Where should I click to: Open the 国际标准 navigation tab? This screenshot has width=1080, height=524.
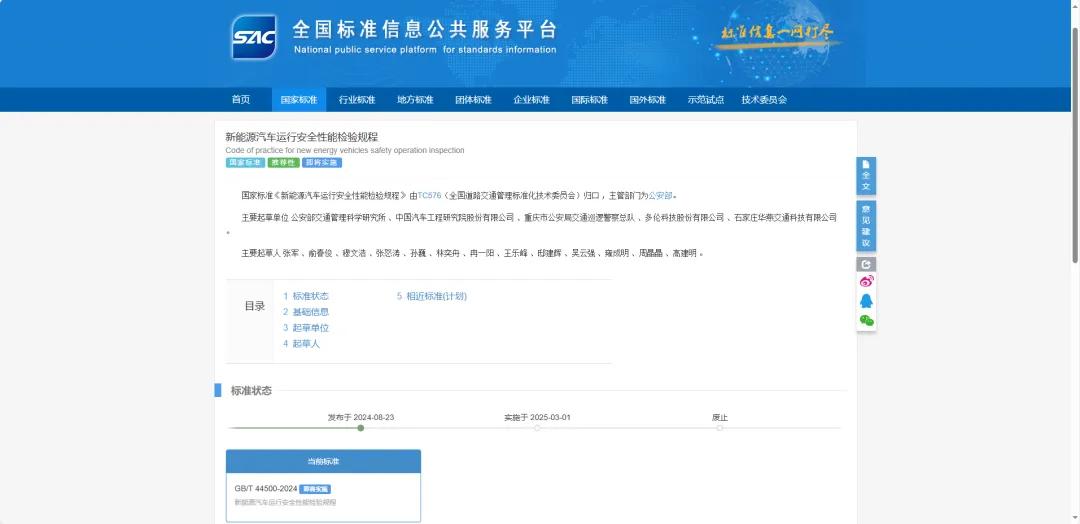point(590,99)
